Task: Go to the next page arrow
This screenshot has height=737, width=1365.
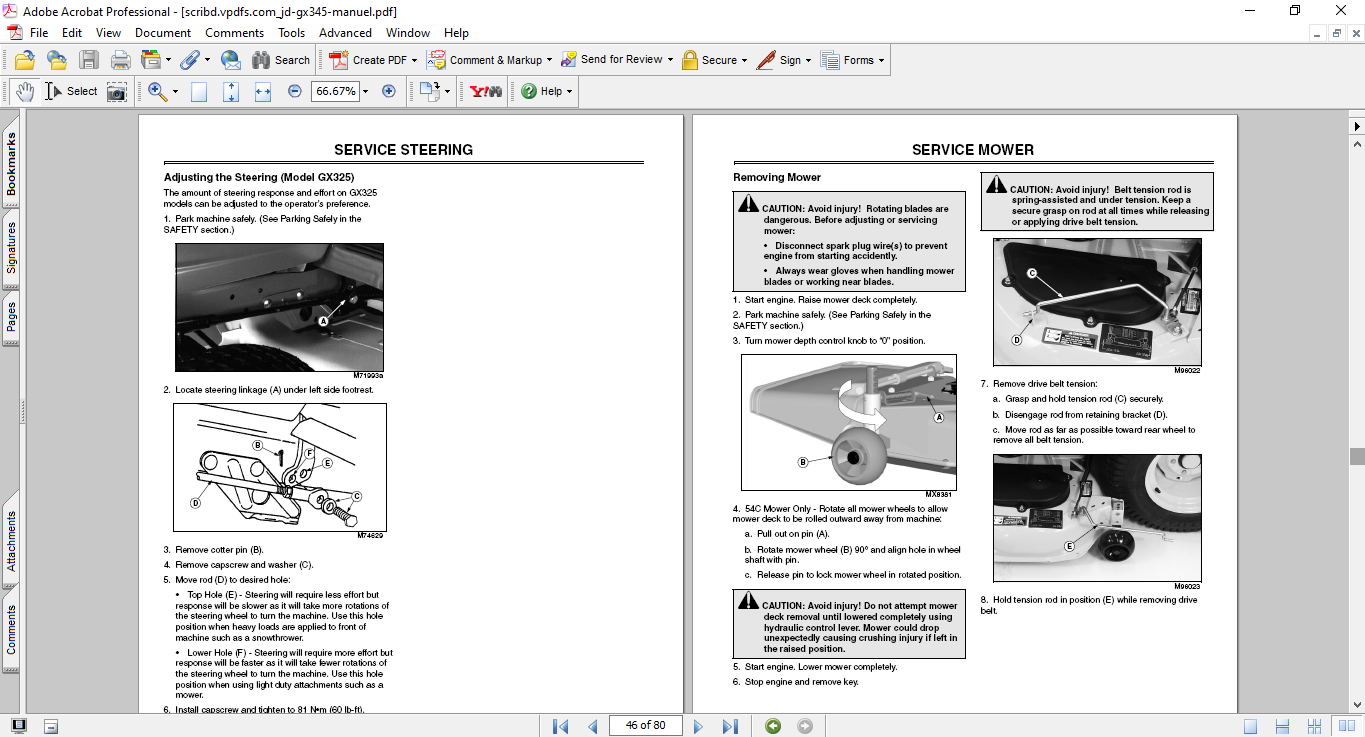Action: pyautogui.click(x=698, y=726)
